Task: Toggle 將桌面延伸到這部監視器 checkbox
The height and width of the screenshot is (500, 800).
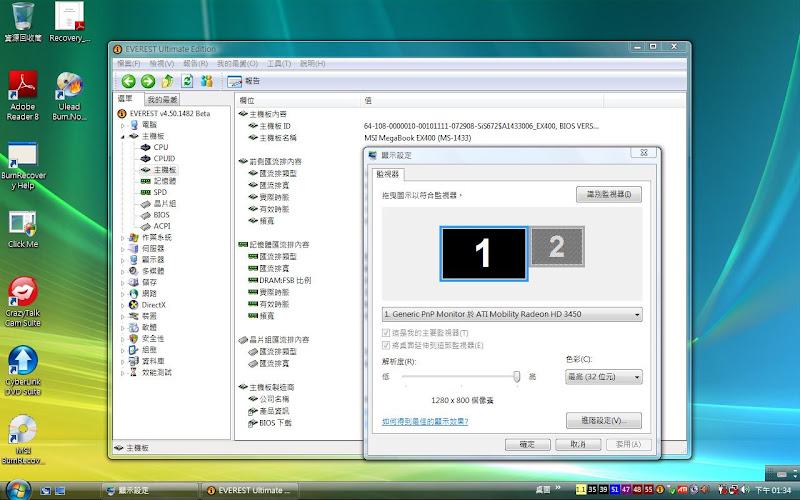Action: point(386,345)
